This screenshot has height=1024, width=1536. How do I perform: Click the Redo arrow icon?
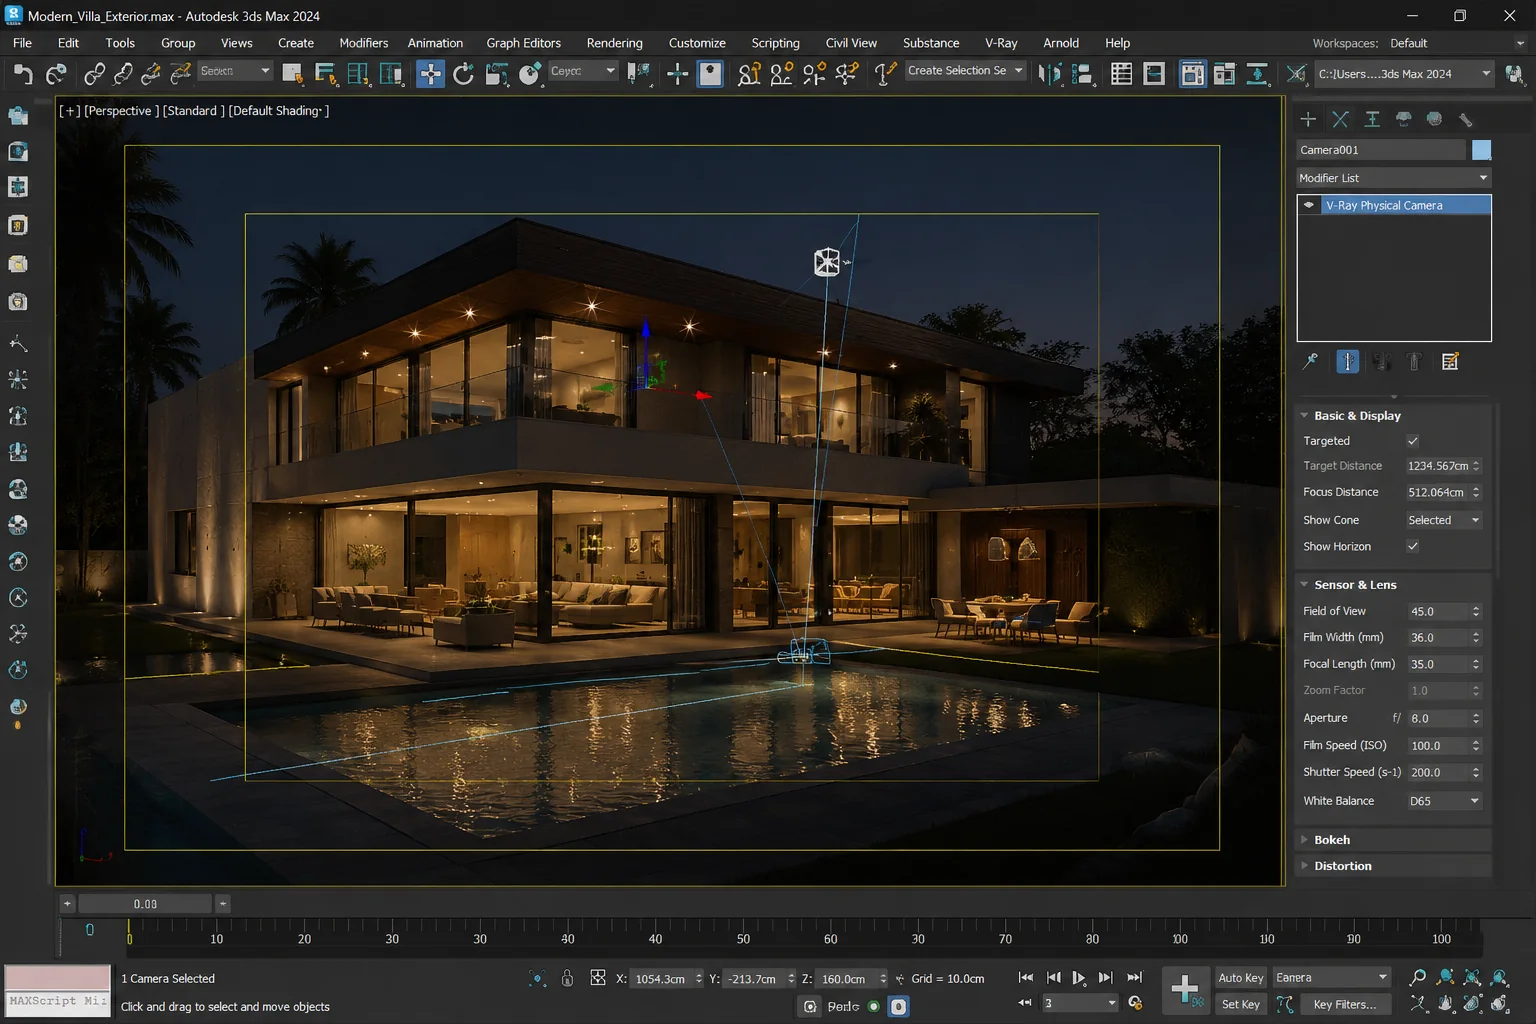coord(56,73)
